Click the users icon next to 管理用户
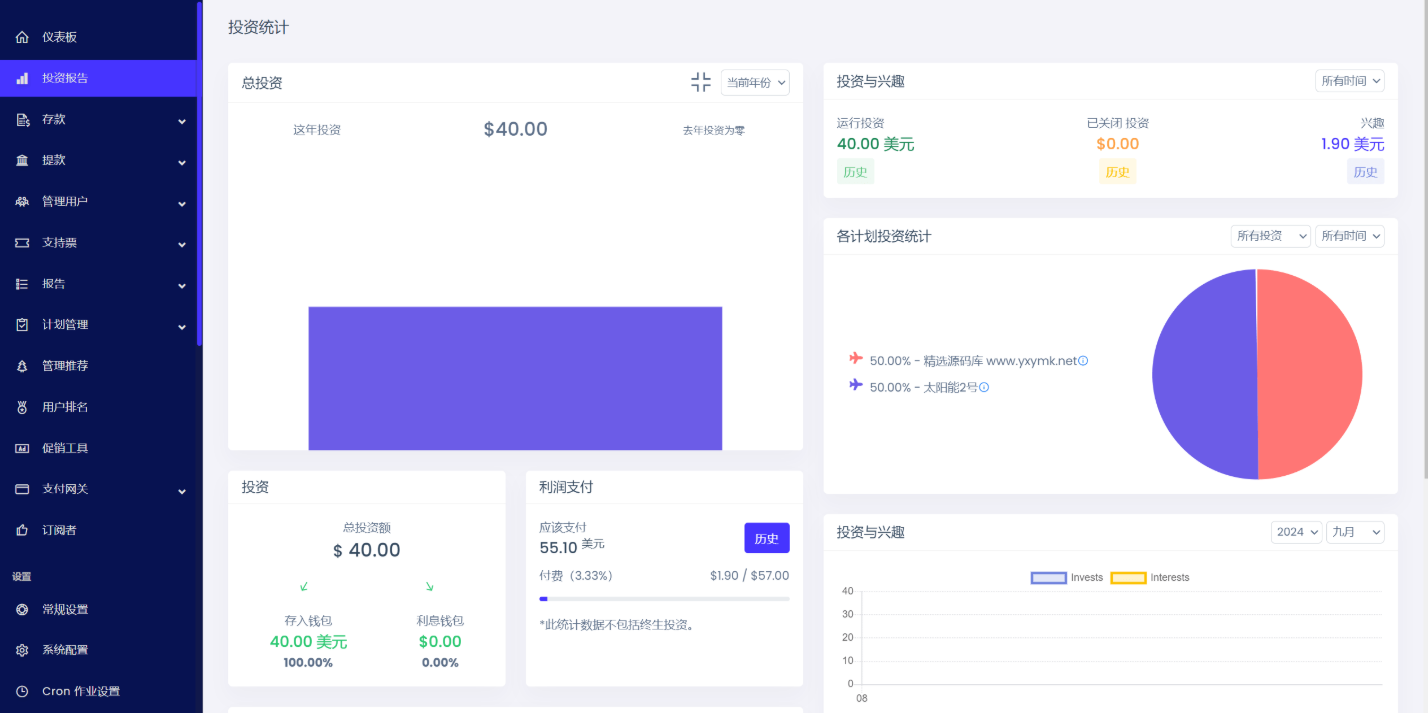This screenshot has height=713, width=1428. tap(22, 202)
